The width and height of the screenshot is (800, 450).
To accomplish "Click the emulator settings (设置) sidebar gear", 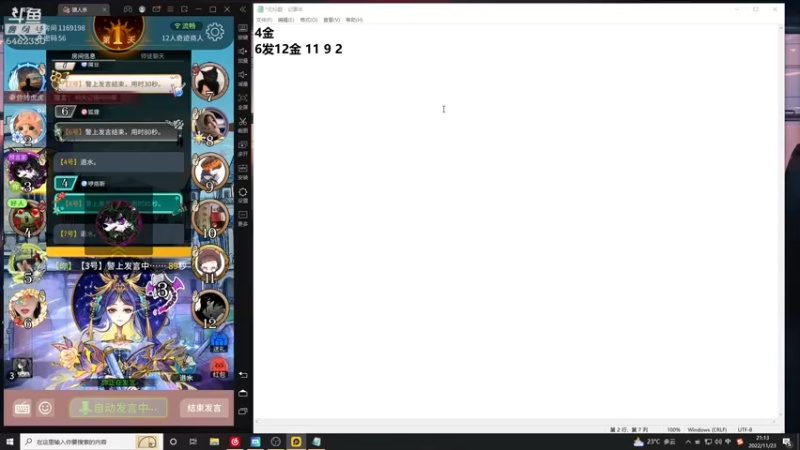I will click(x=243, y=195).
